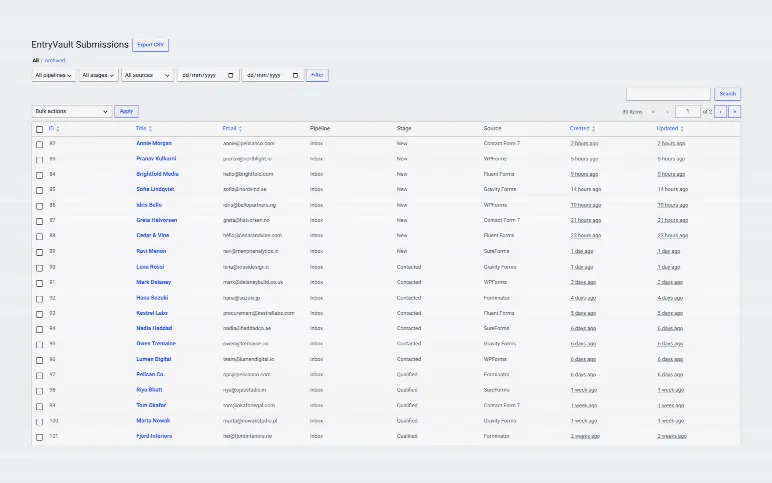Click the sort arrows beside Email column
This screenshot has height=483, width=772.
[240, 129]
